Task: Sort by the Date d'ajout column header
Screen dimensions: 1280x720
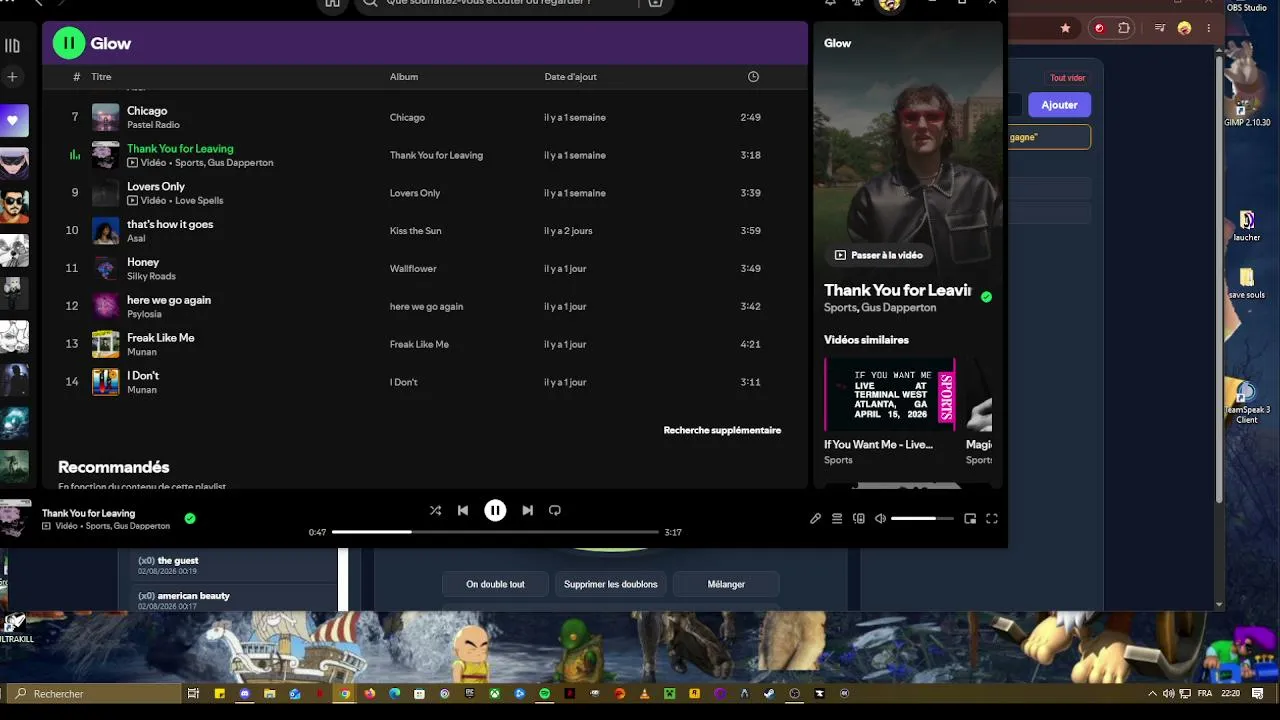Action: point(570,77)
